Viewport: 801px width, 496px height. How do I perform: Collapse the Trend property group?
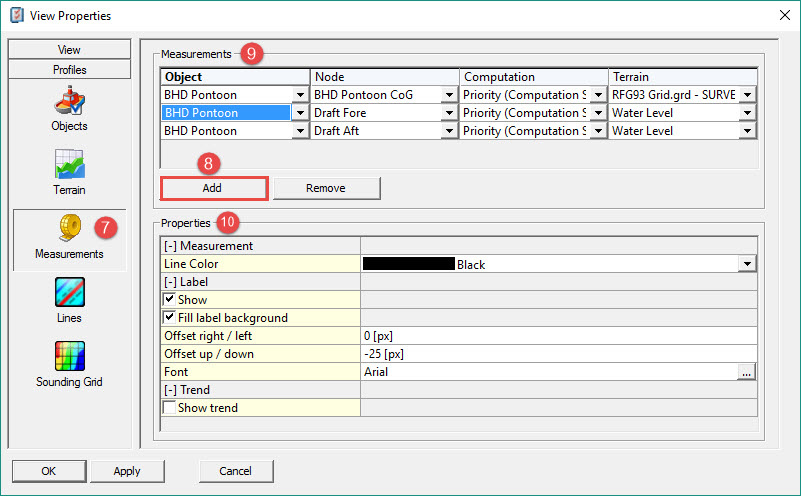[170, 390]
